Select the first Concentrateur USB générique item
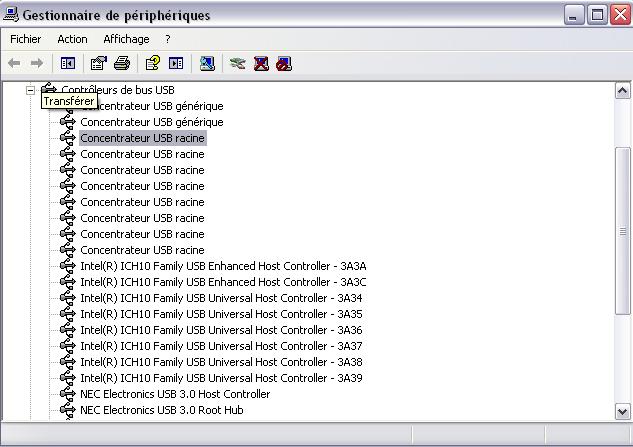Screen dimensions: 633x447 [152, 106]
